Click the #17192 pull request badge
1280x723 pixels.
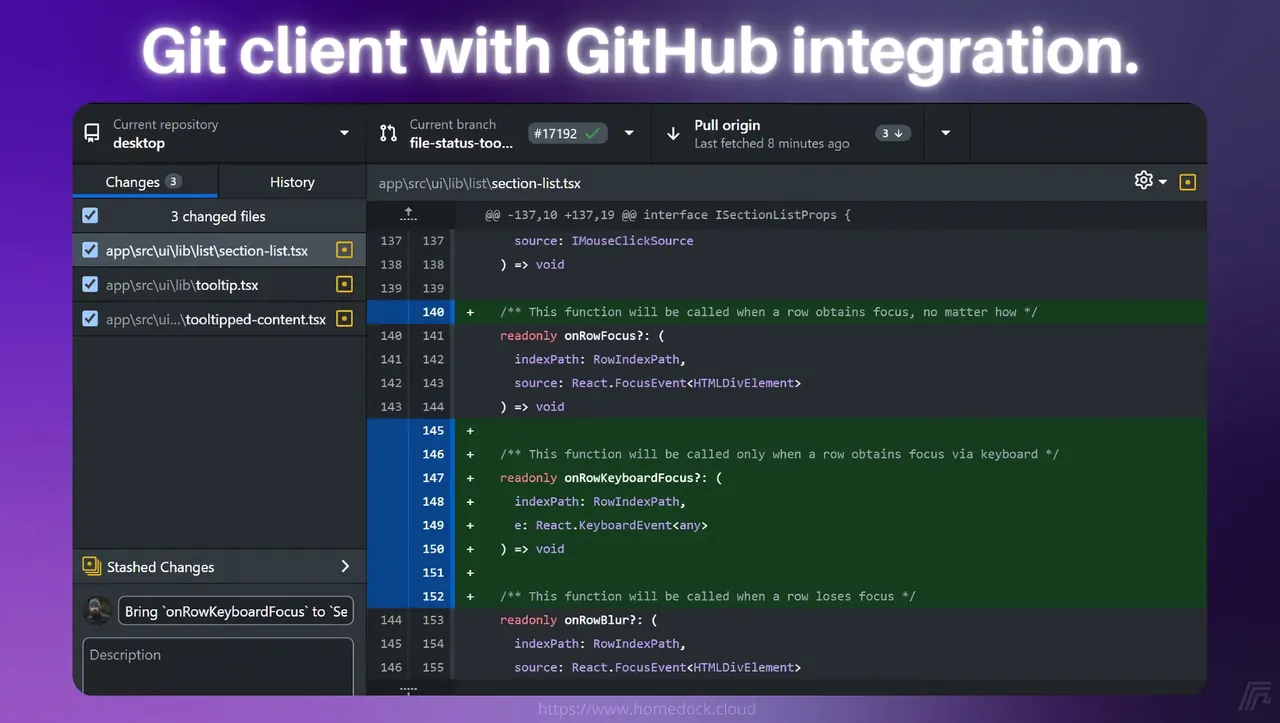568,133
